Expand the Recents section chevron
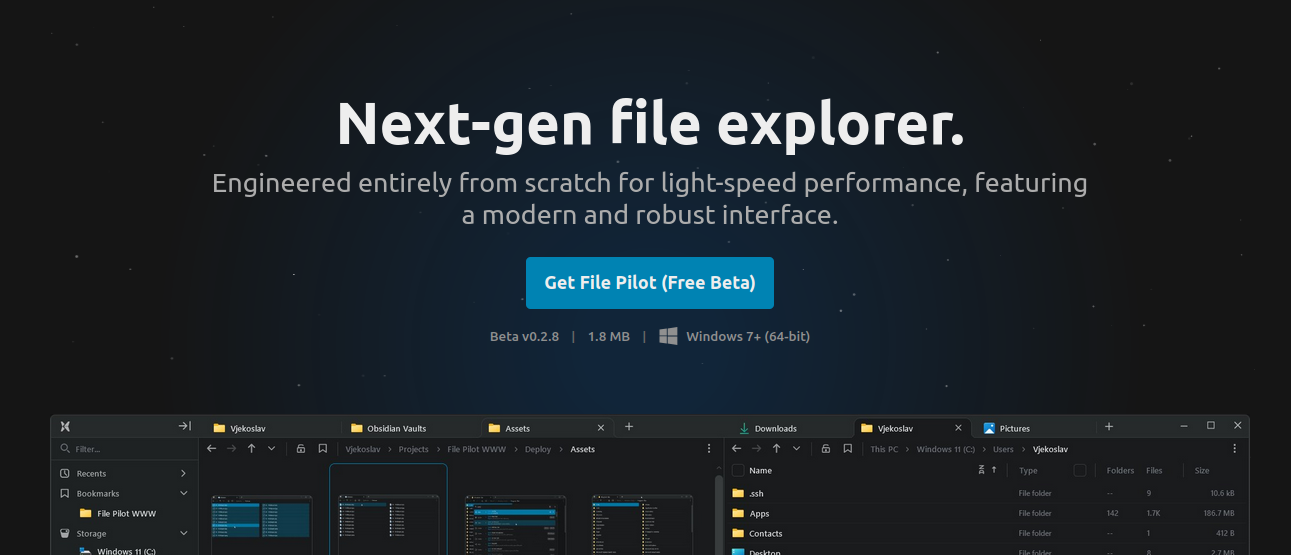Viewport: 1291px width, 555px height. 183,473
